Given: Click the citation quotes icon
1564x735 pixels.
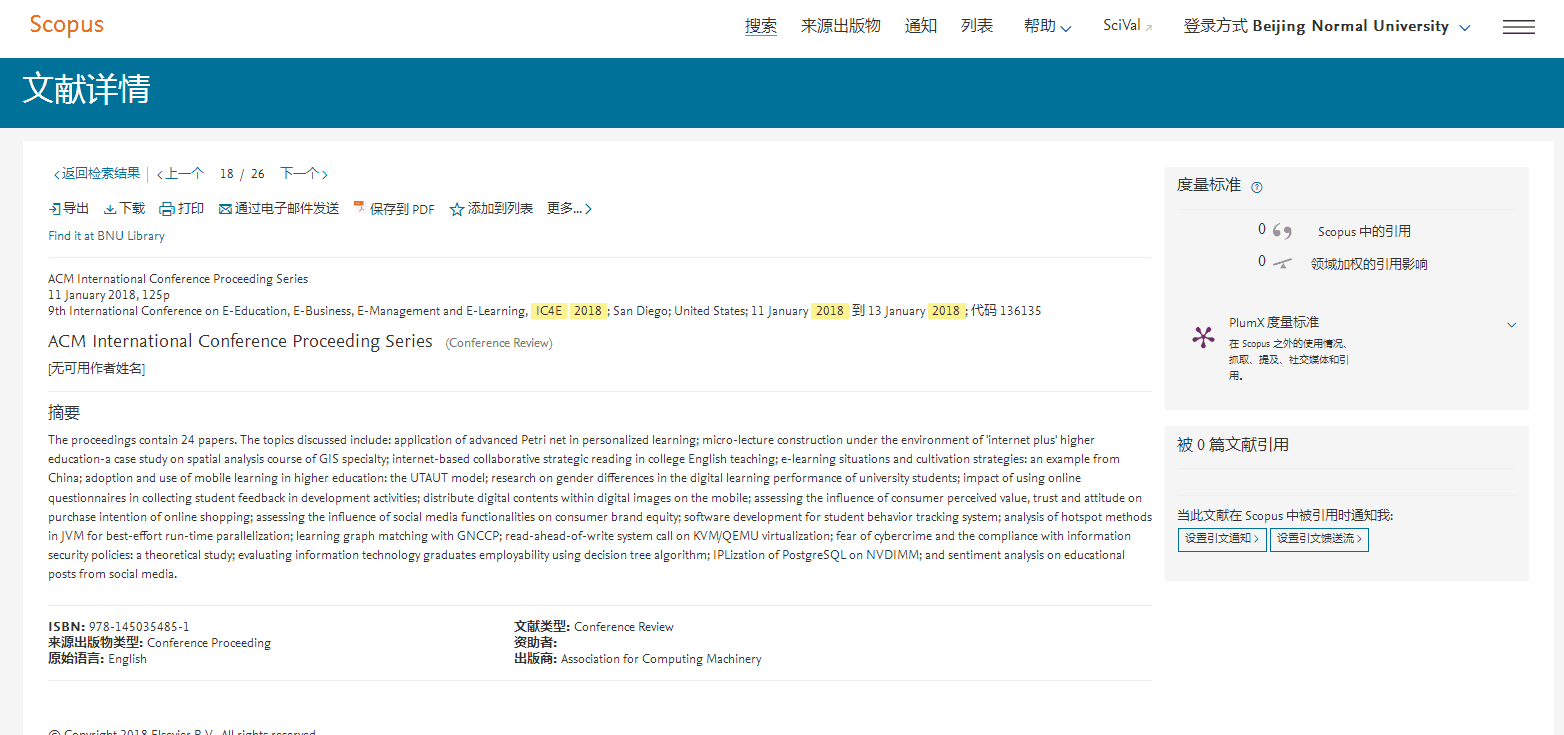Looking at the screenshot, I should click(1282, 231).
